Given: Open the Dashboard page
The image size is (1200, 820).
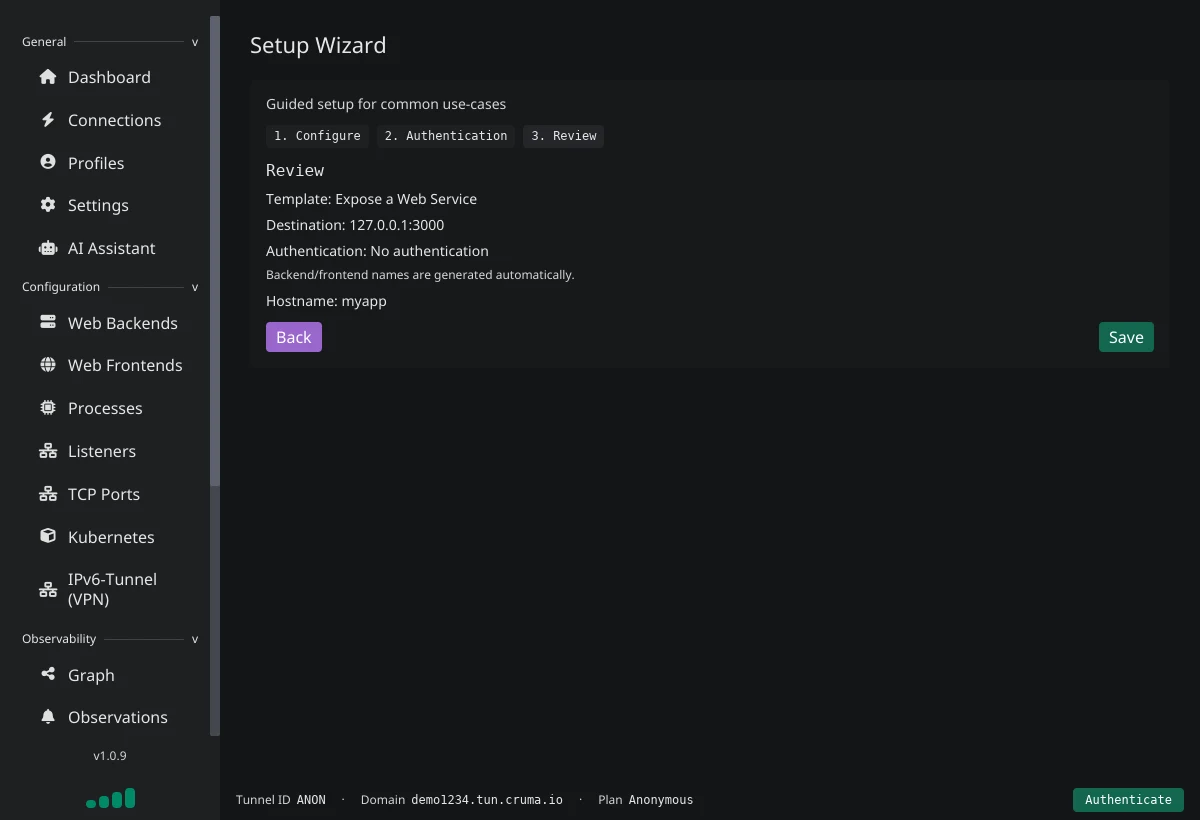Looking at the screenshot, I should pos(110,77).
